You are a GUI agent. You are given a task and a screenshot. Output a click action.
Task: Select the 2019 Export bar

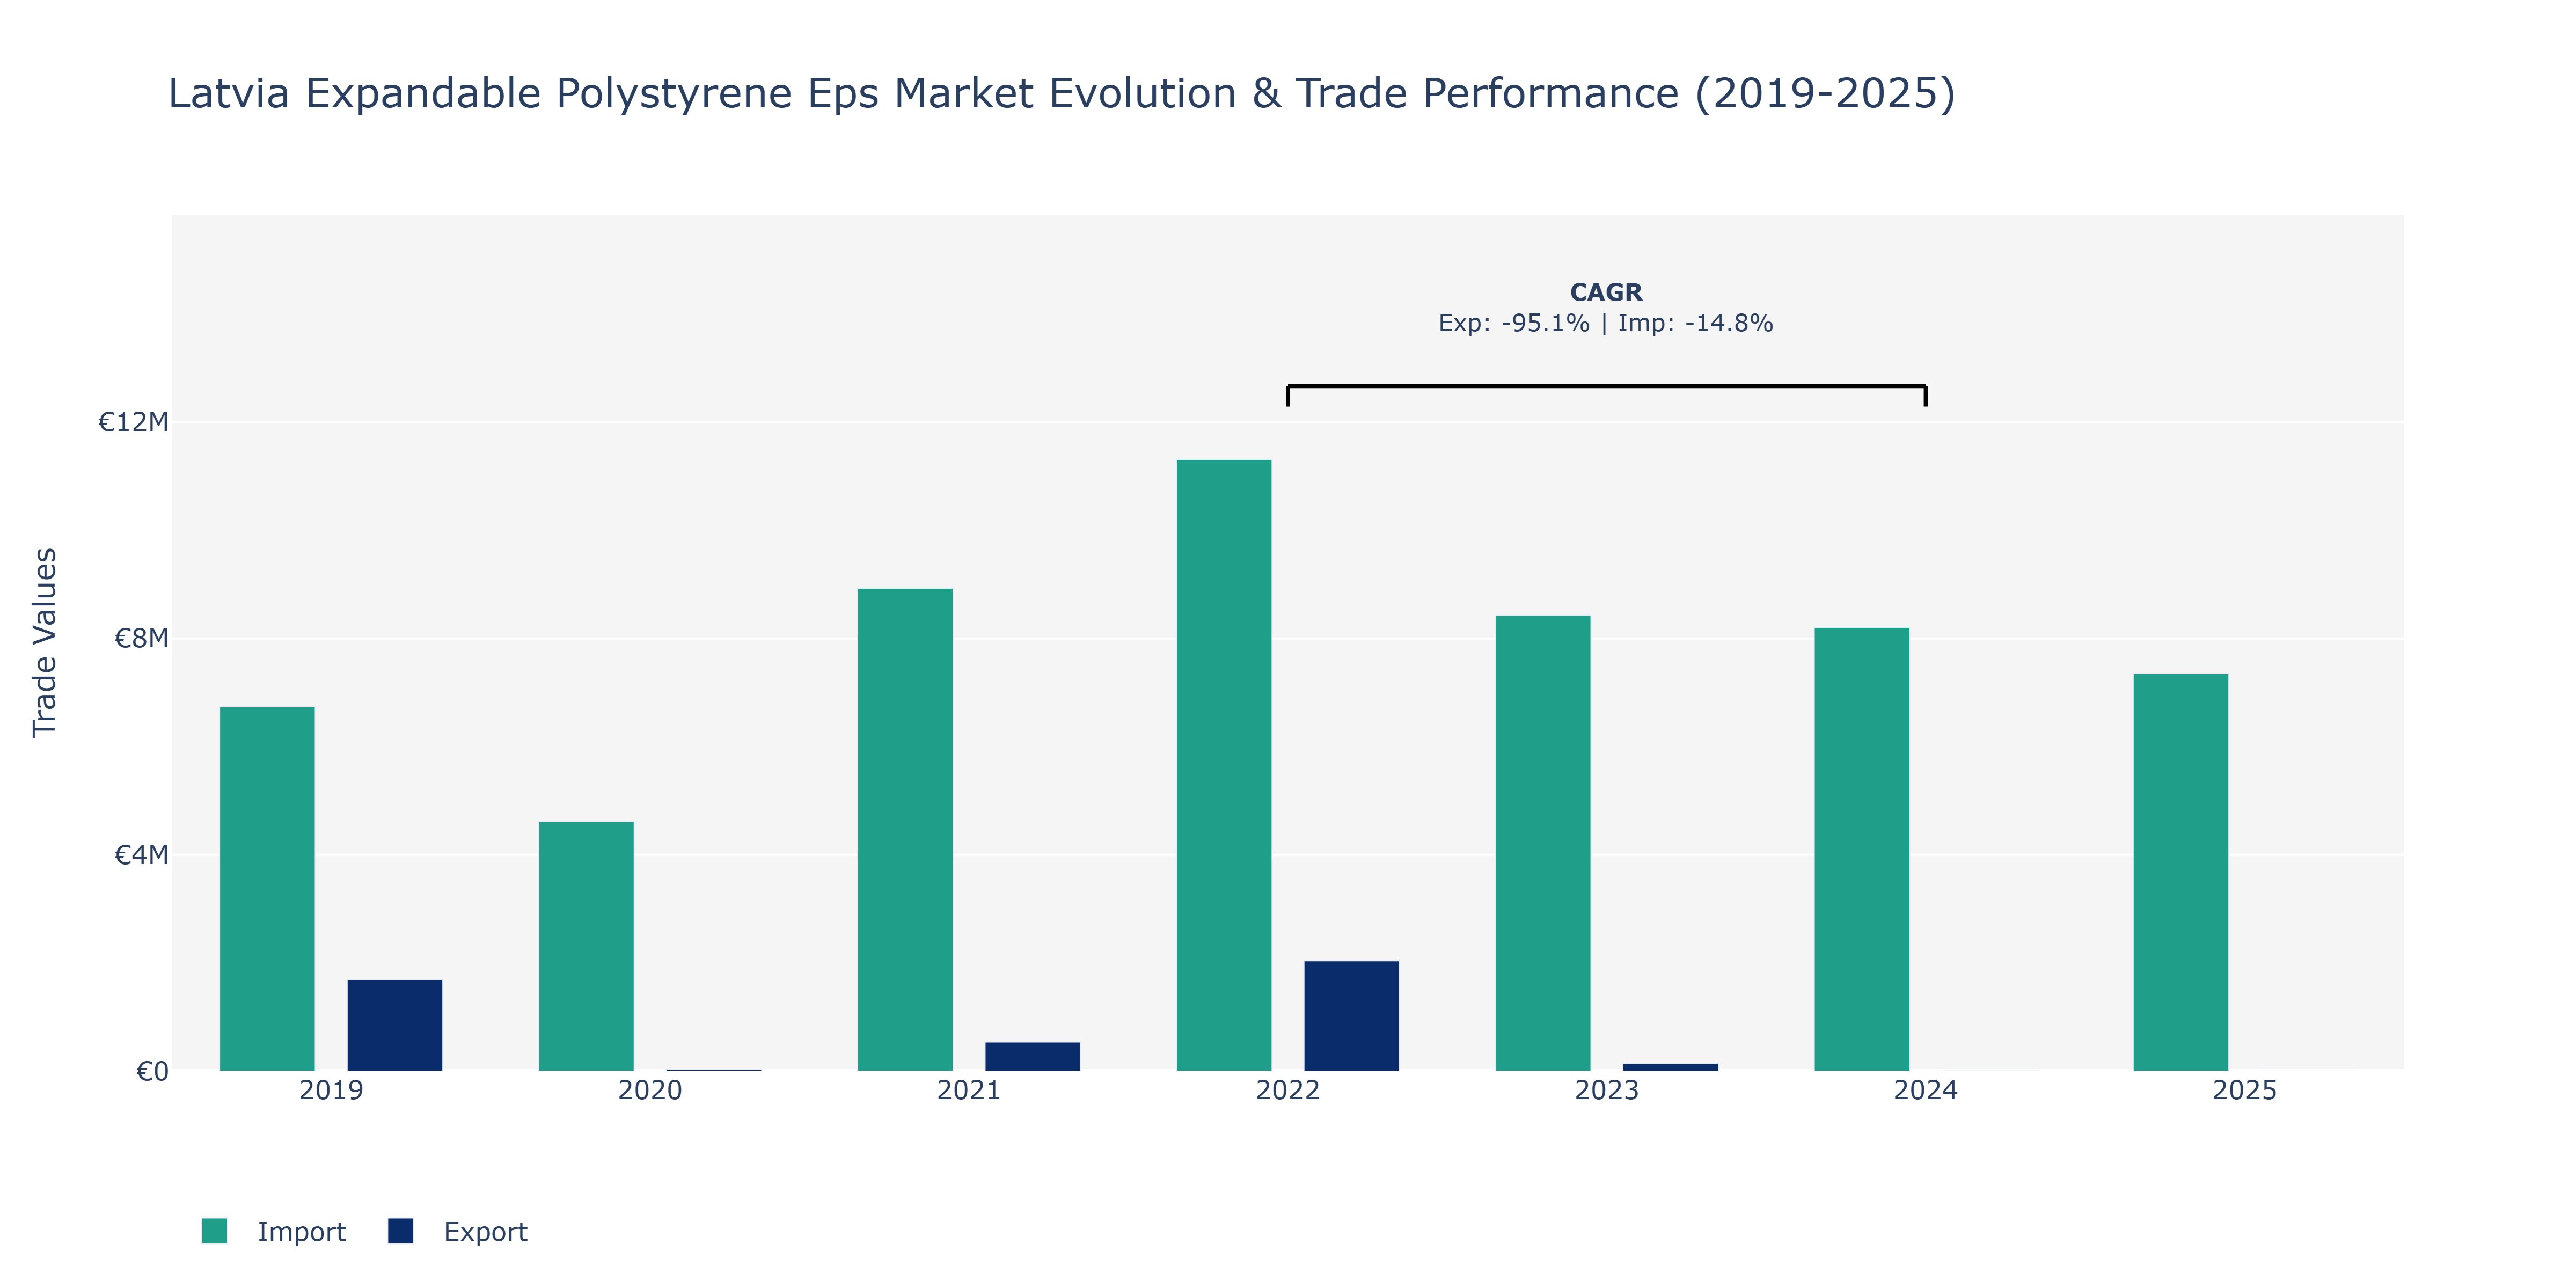[395, 1025]
